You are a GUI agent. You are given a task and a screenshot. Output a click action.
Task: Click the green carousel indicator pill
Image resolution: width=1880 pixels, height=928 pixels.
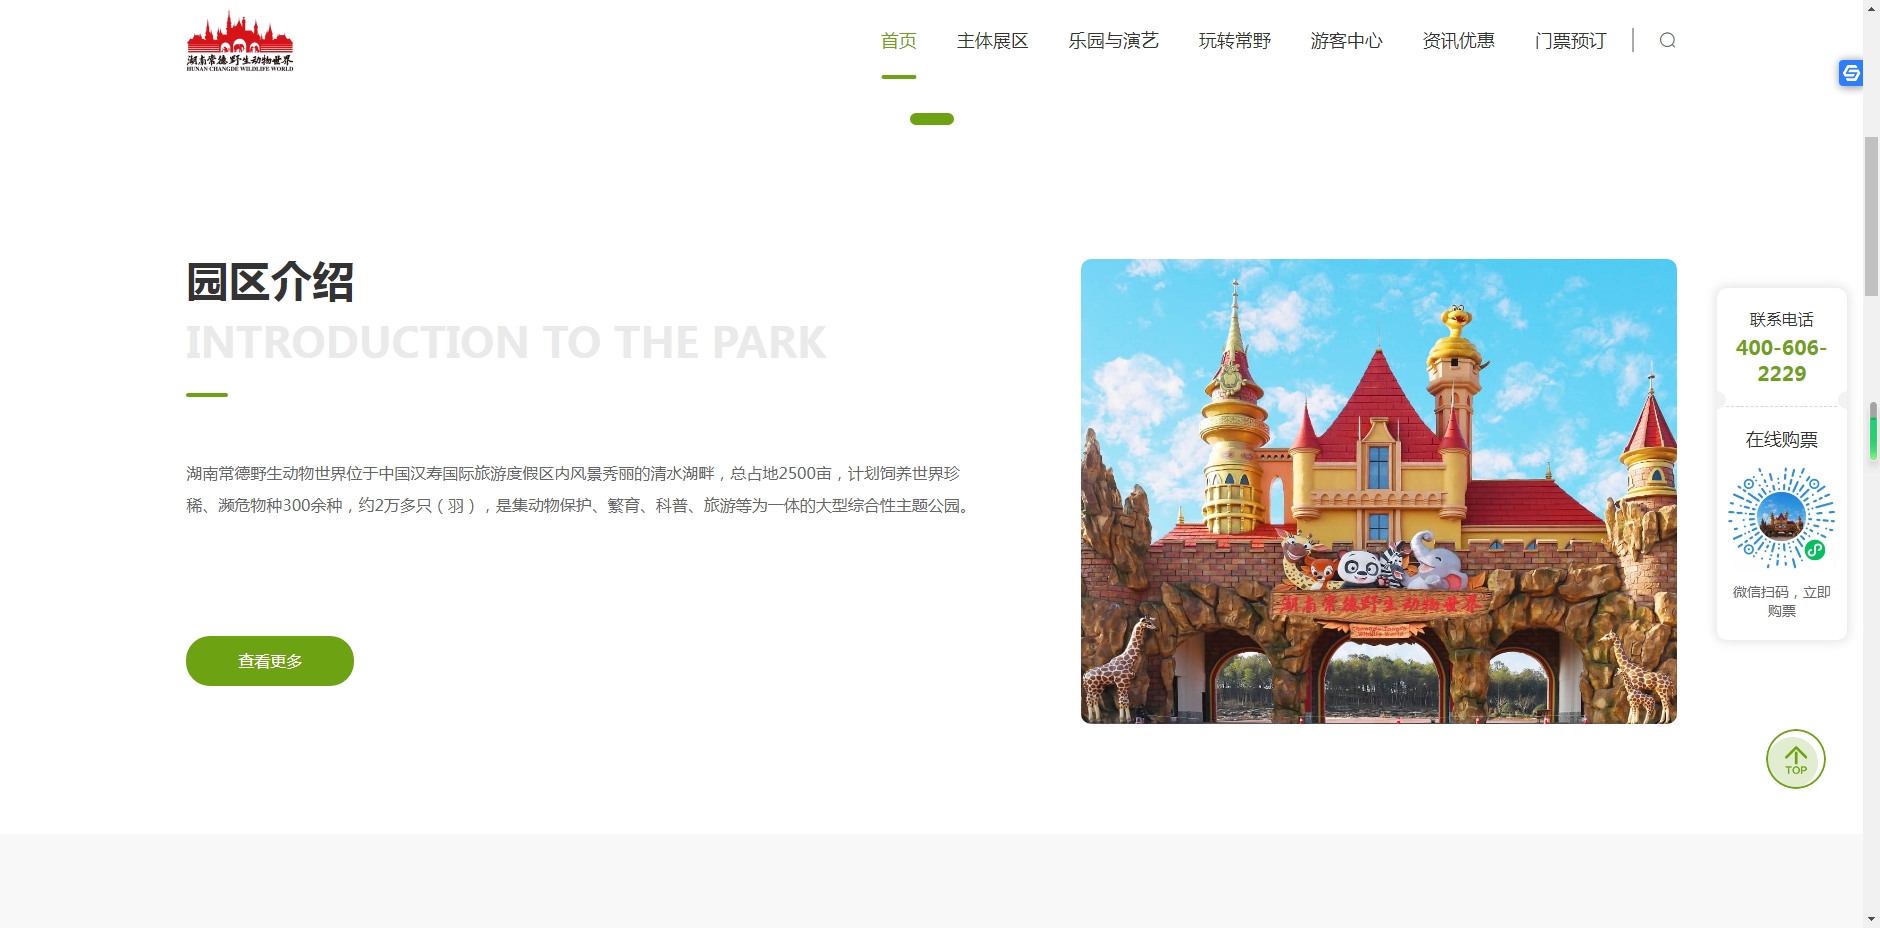click(931, 119)
